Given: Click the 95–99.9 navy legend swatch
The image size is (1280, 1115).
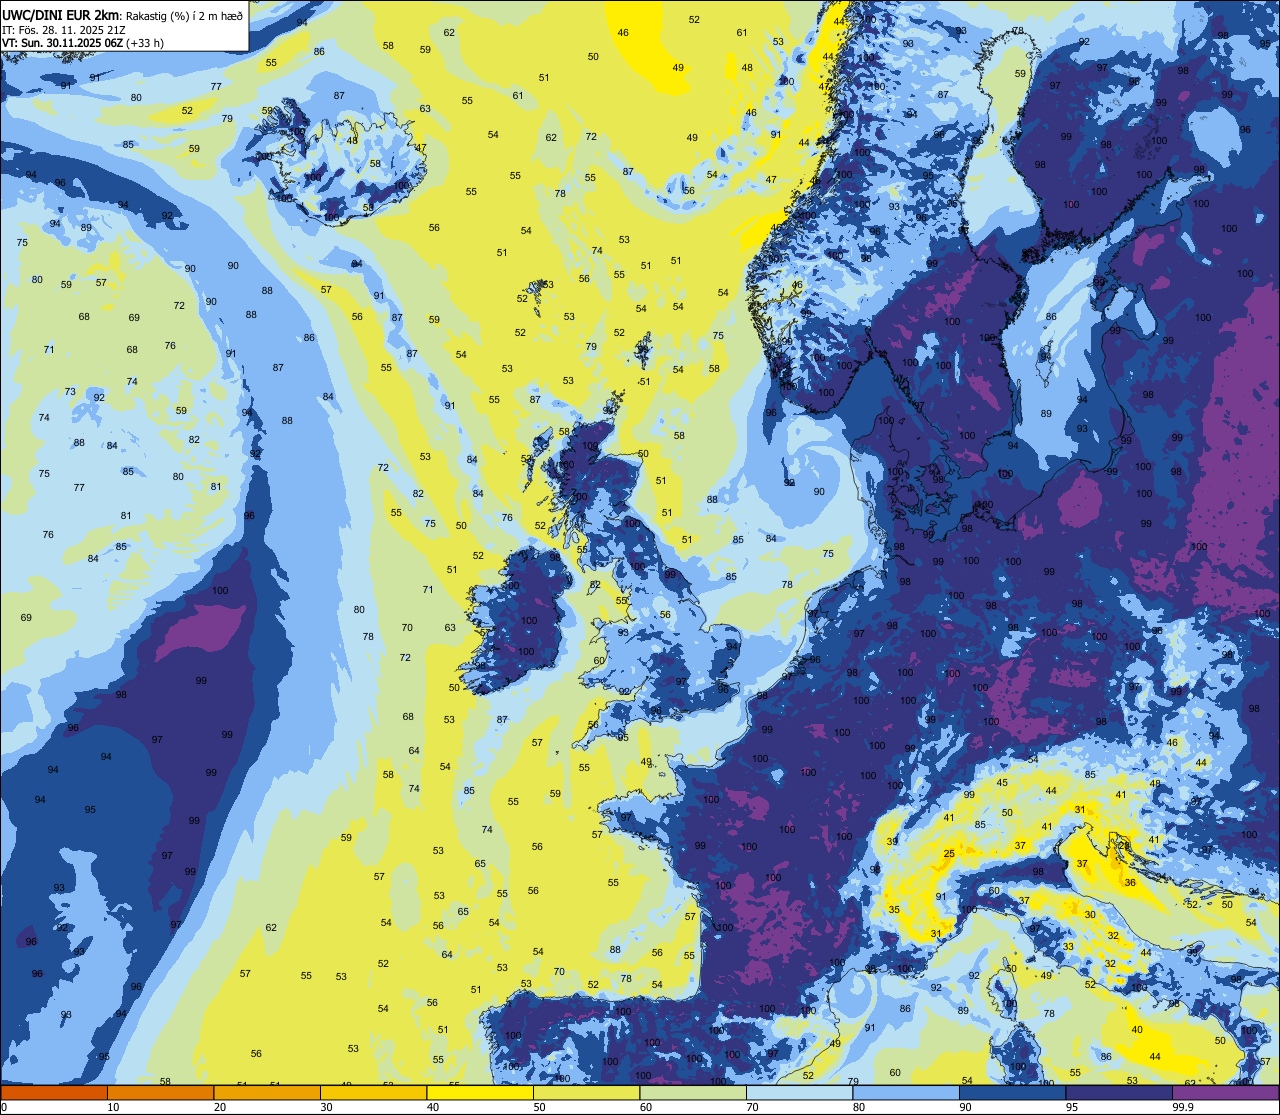Looking at the screenshot, I should 1119,1092.
